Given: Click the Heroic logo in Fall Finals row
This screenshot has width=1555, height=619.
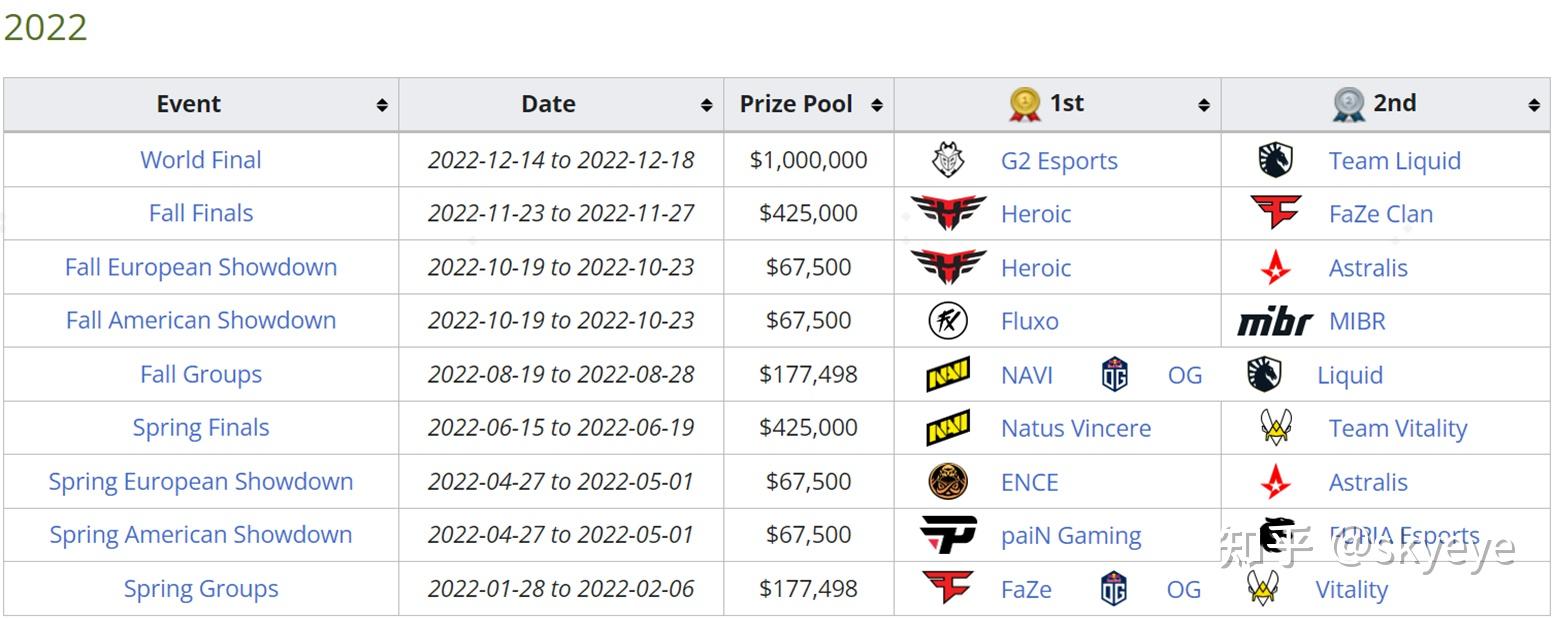Looking at the screenshot, I should click(946, 213).
